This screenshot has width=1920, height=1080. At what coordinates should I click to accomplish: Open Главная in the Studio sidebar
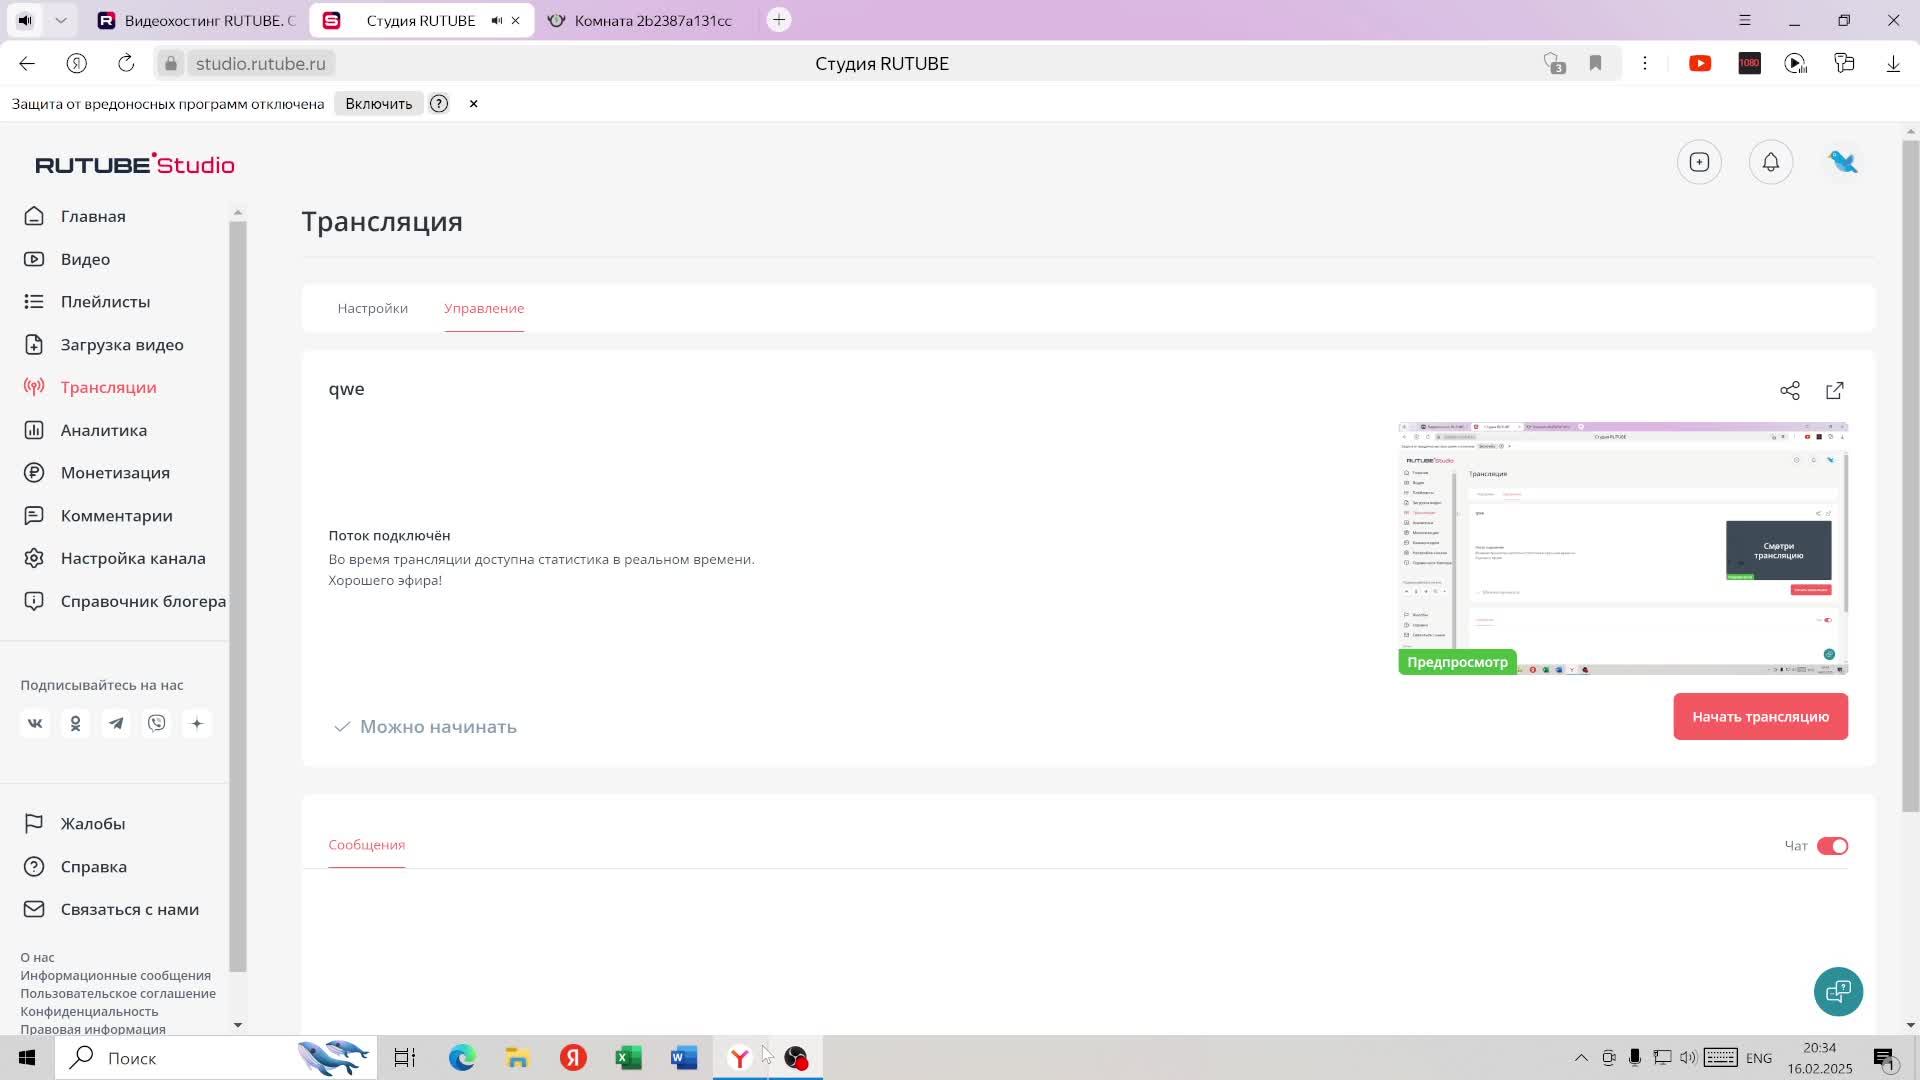point(92,216)
